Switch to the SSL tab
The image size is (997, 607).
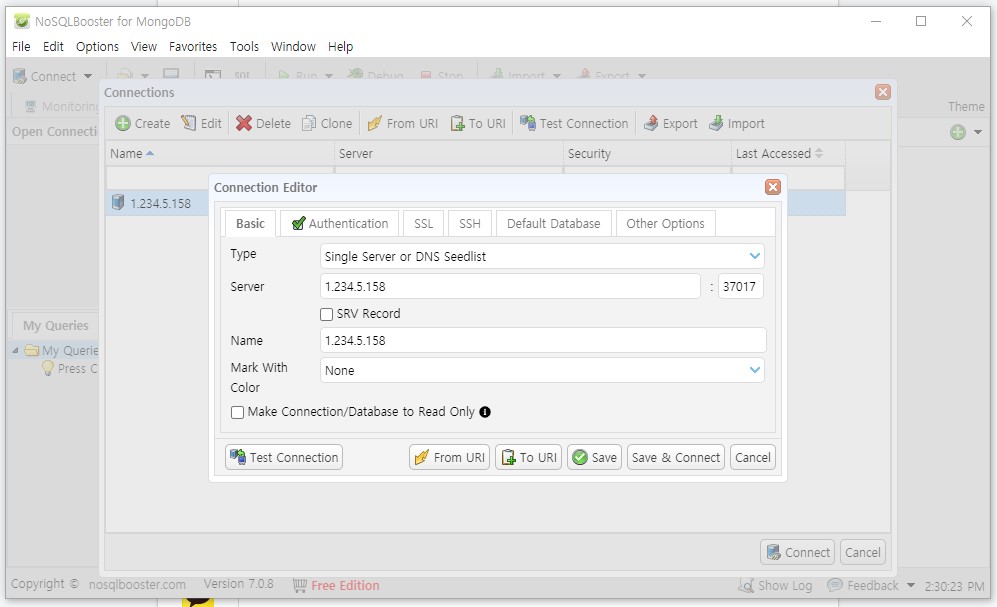(423, 224)
